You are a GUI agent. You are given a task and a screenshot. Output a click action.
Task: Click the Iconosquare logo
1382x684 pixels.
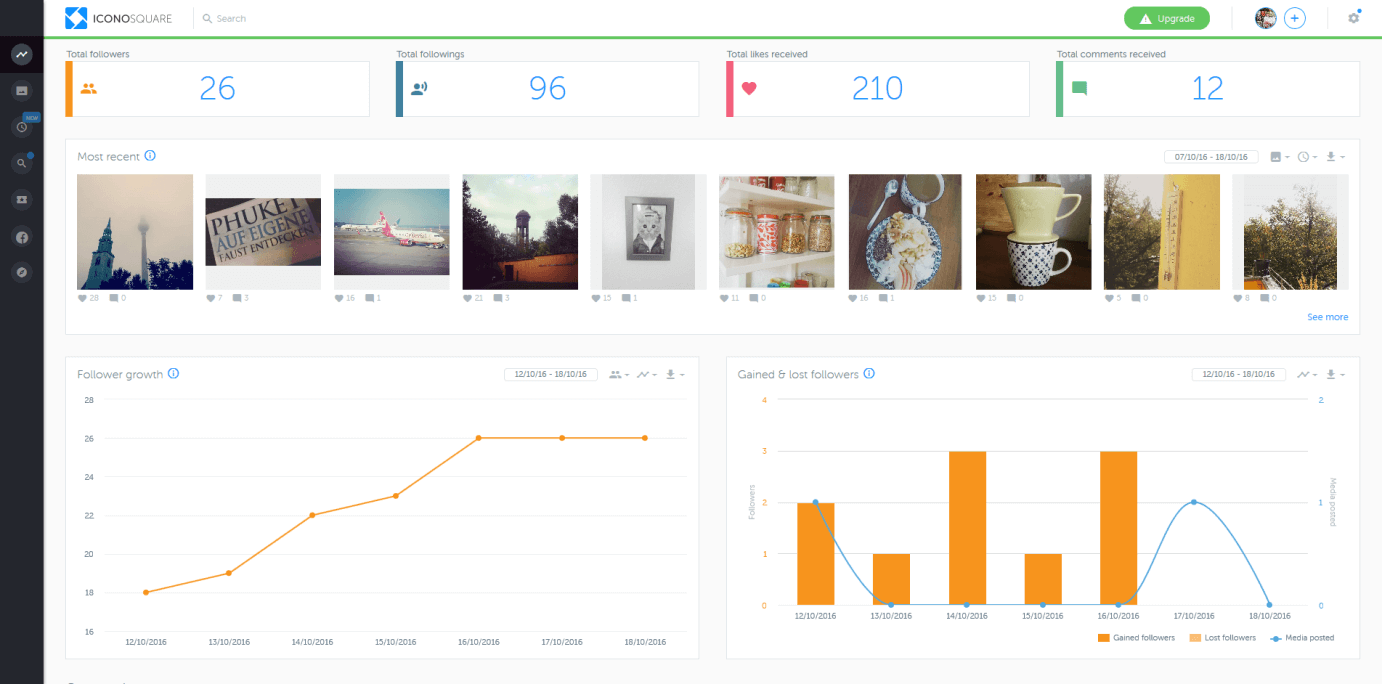click(x=120, y=18)
